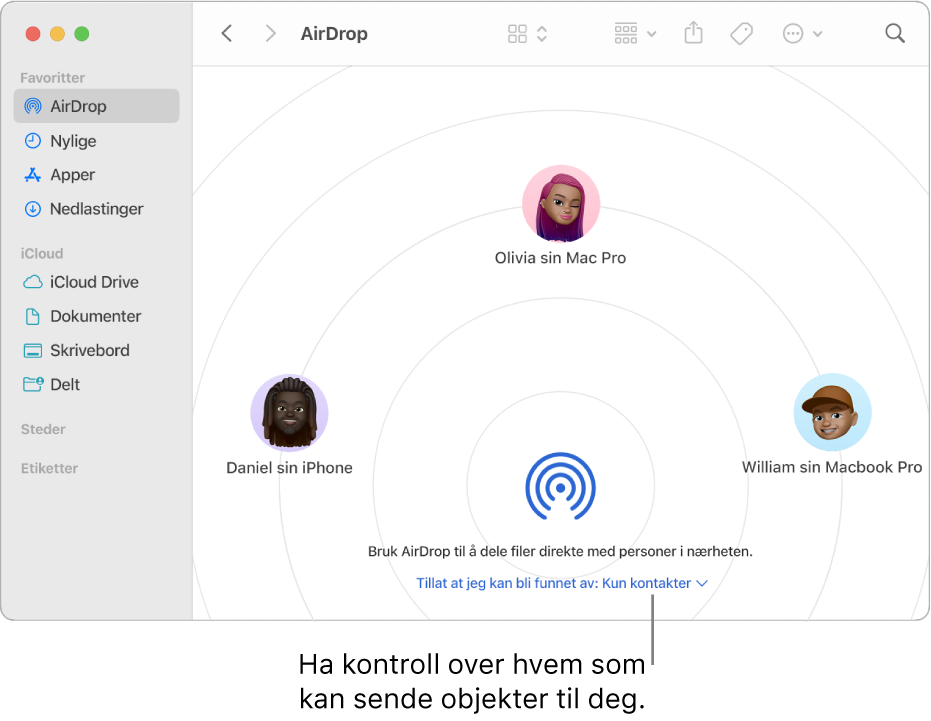
Task: Click the AirDrop sidebar icon
Action: 33,106
